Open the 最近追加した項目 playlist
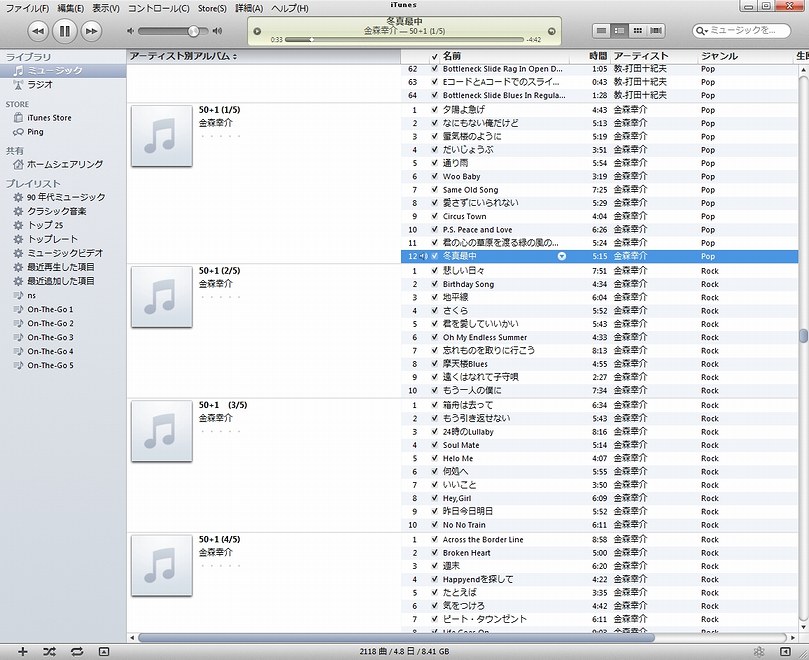Viewport: 809px width, 660px height. pyautogui.click(x=61, y=281)
